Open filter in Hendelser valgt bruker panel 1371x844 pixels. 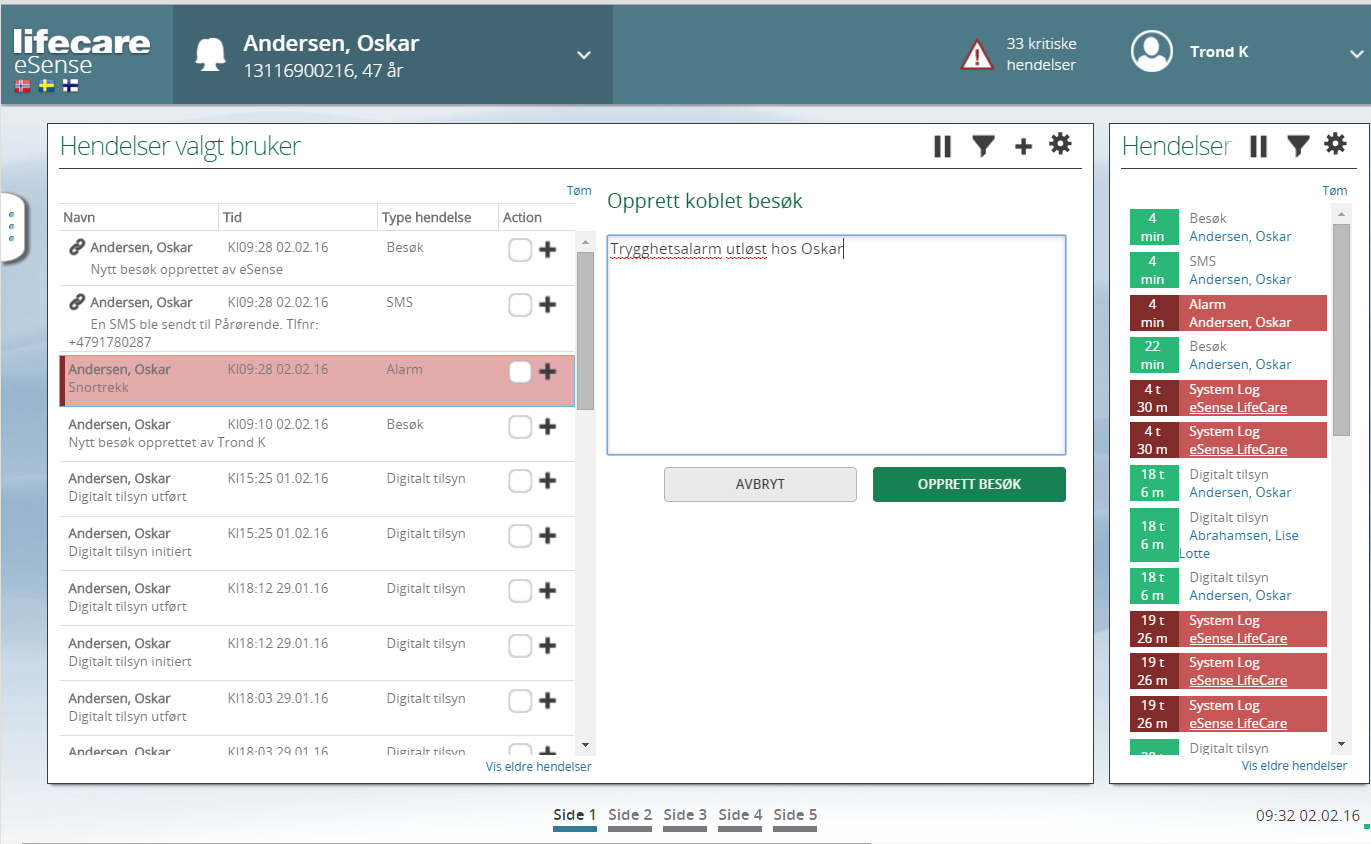[x=984, y=146]
